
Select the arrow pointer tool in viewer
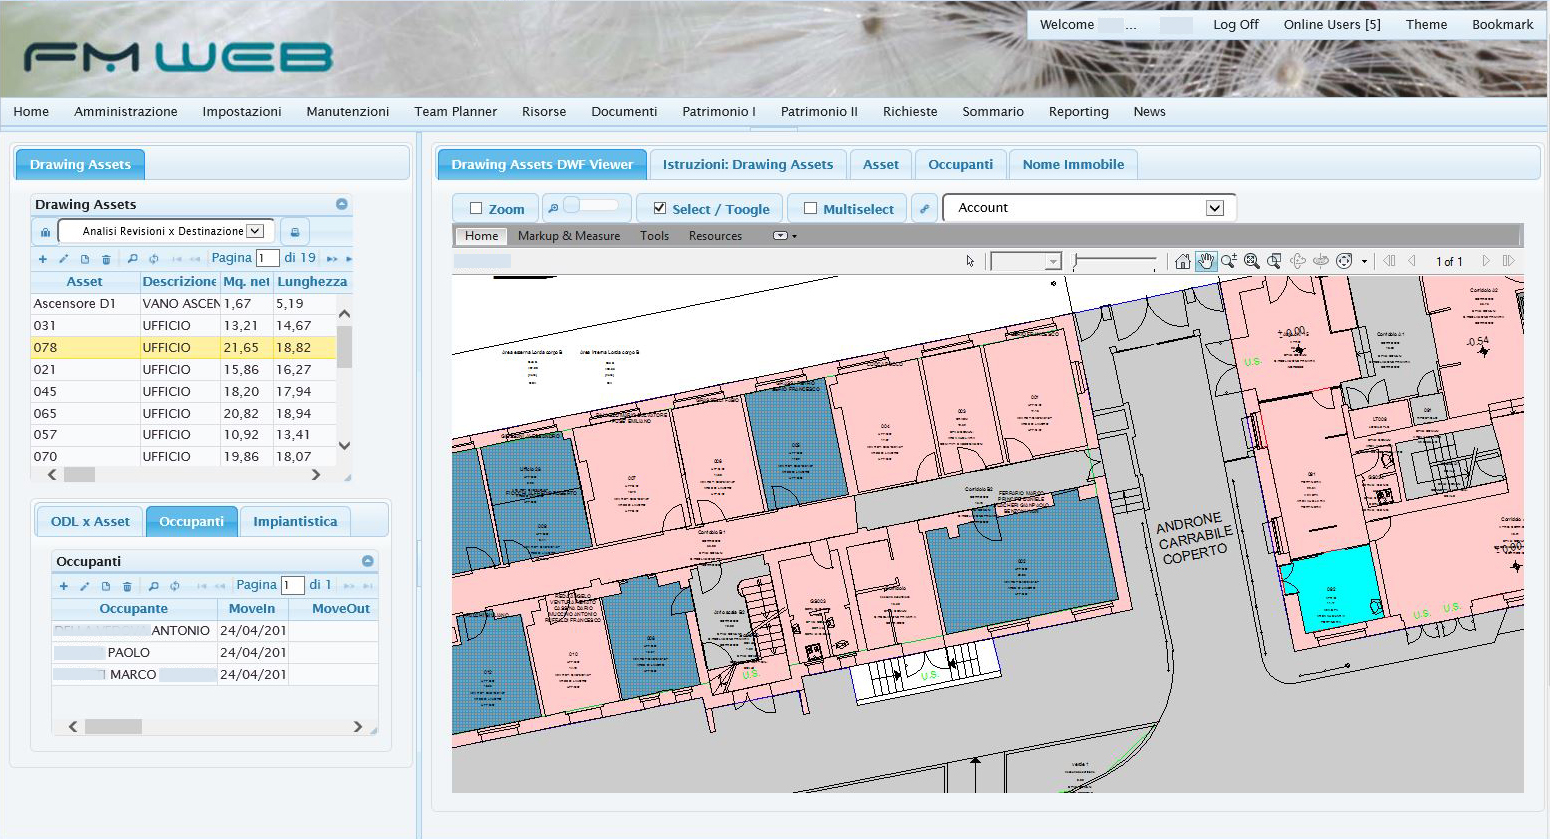pyautogui.click(x=970, y=261)
